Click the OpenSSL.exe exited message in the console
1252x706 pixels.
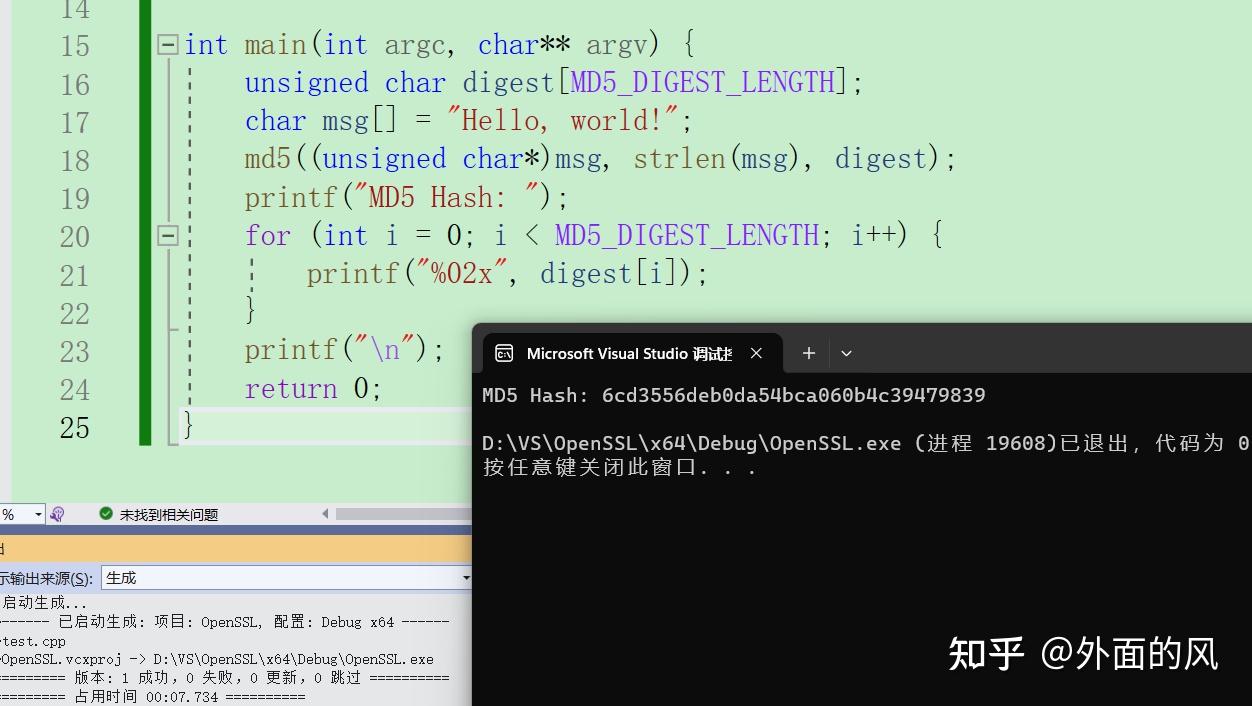[866, 443]
